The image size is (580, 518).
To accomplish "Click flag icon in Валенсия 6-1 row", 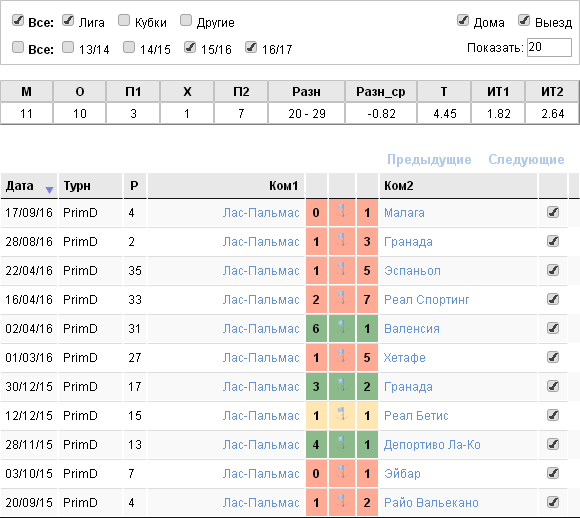I will (x=342, y=328).
